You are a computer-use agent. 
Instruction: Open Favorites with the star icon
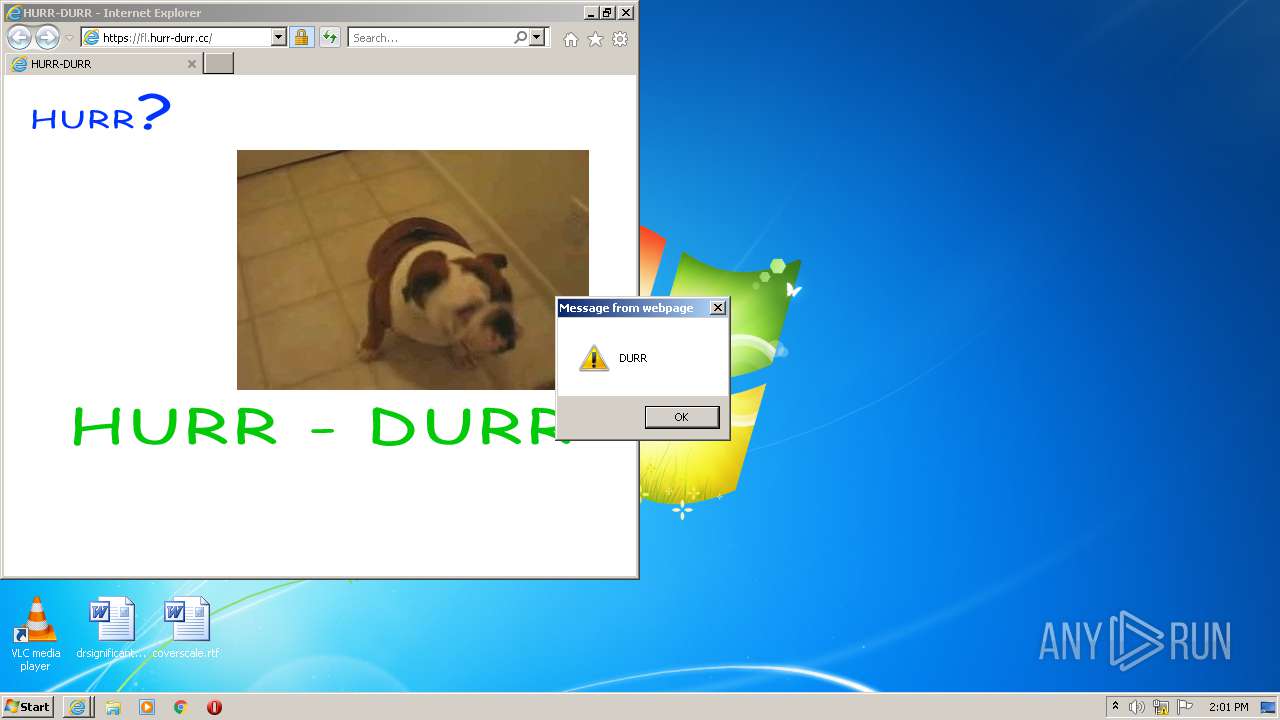click(x=595, y=39)
